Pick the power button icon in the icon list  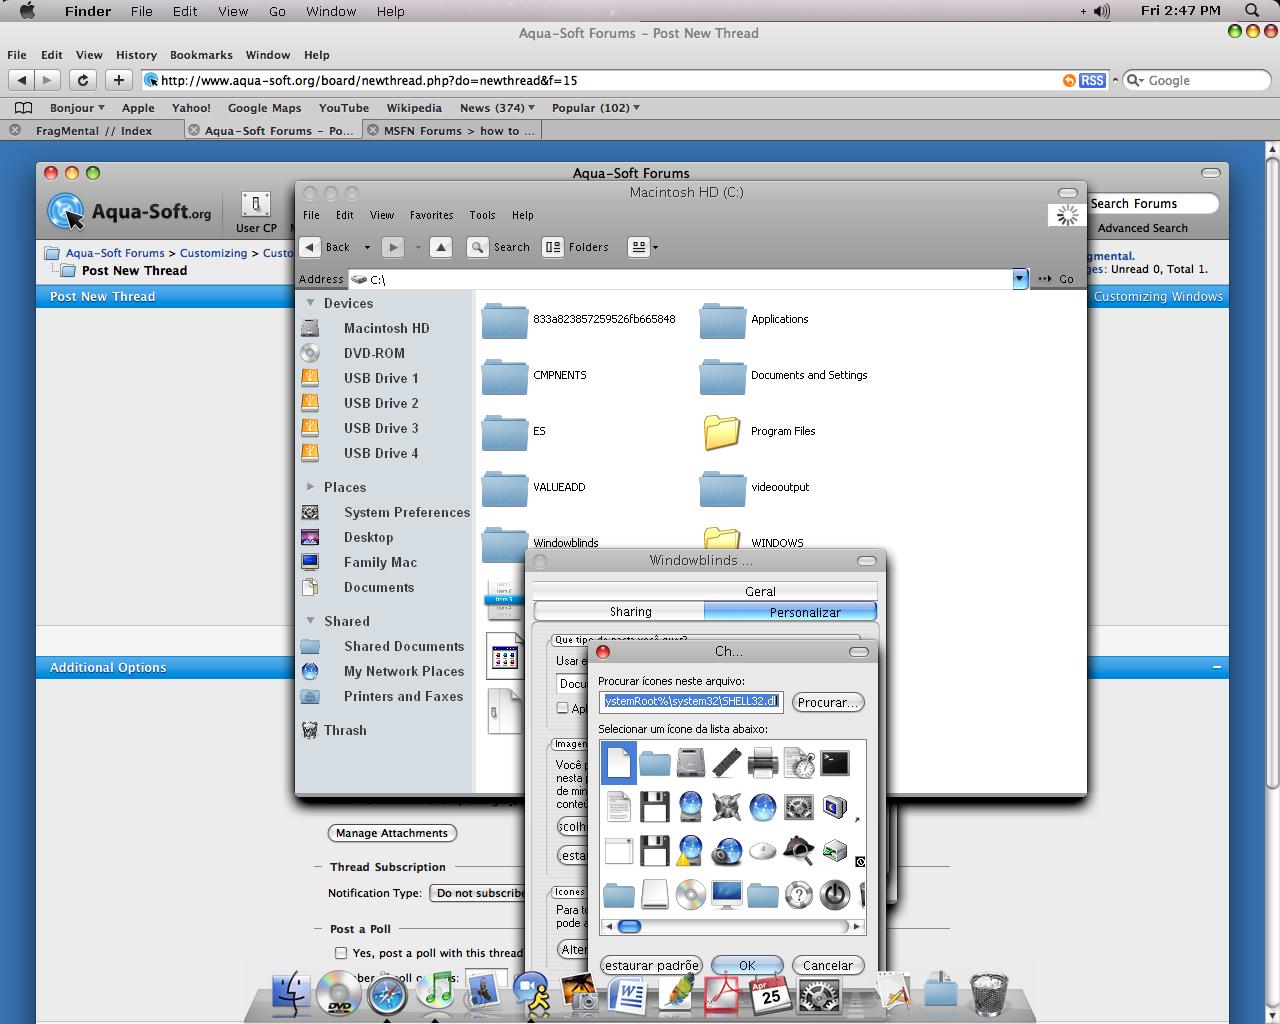(835, 893)
